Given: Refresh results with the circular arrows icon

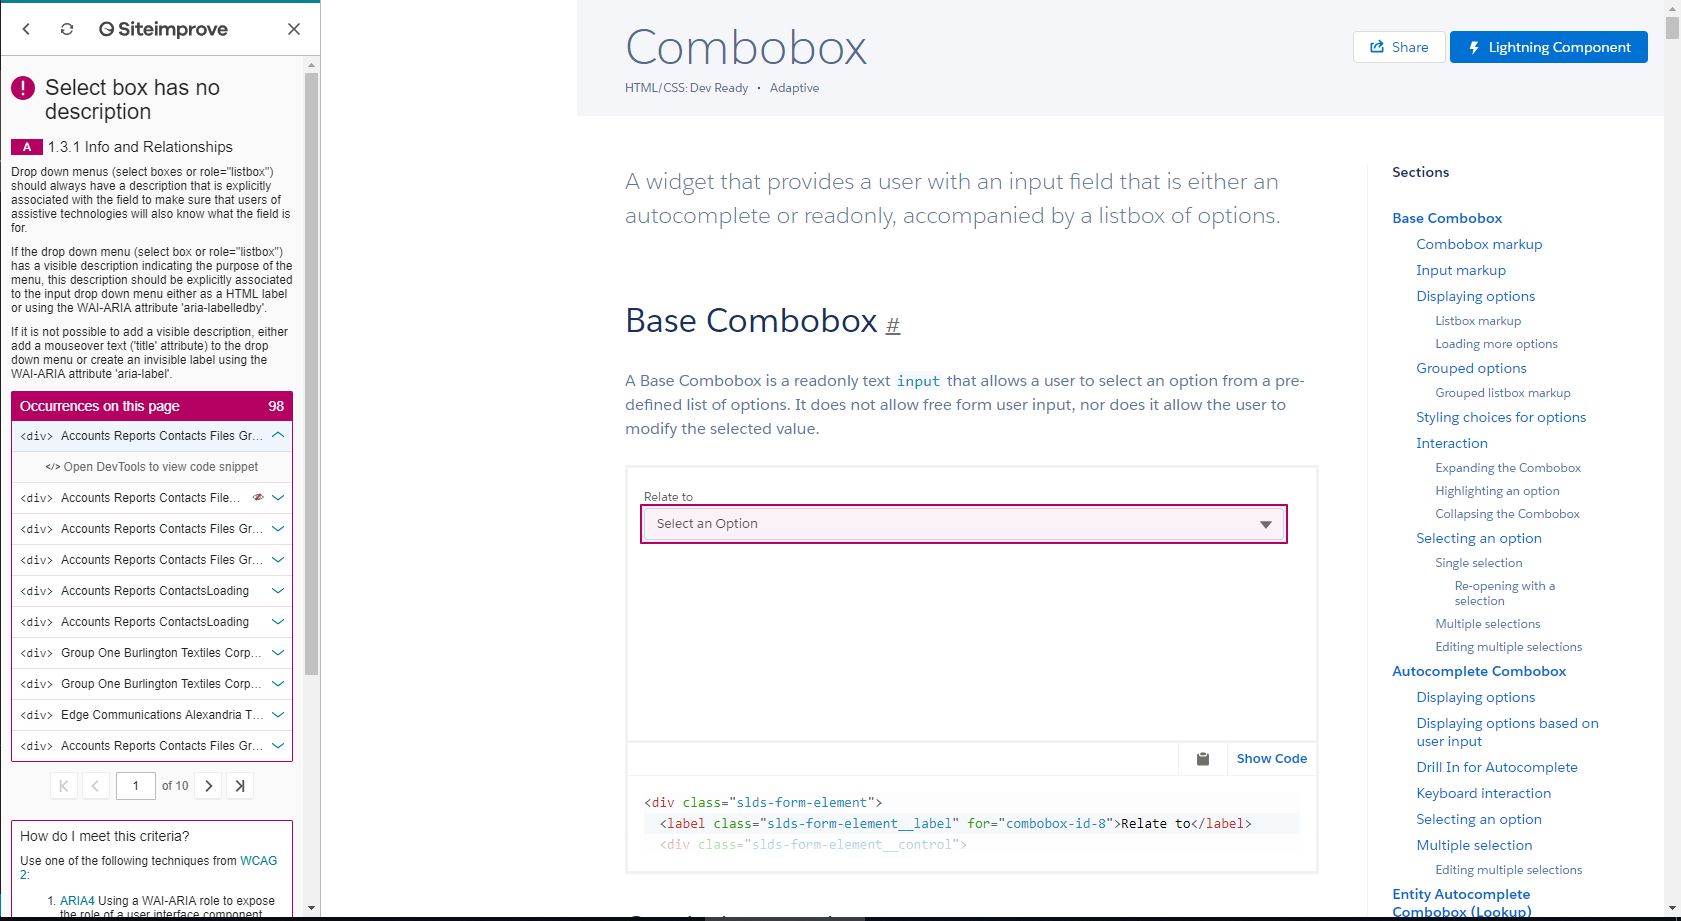Looking at the screenshot, I should [x=66, y=29].
